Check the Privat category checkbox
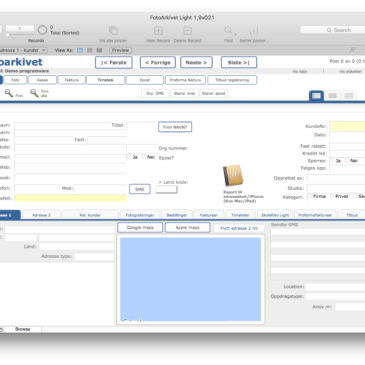The height and width of the screenshot is (365, 365). pos(332,196)
